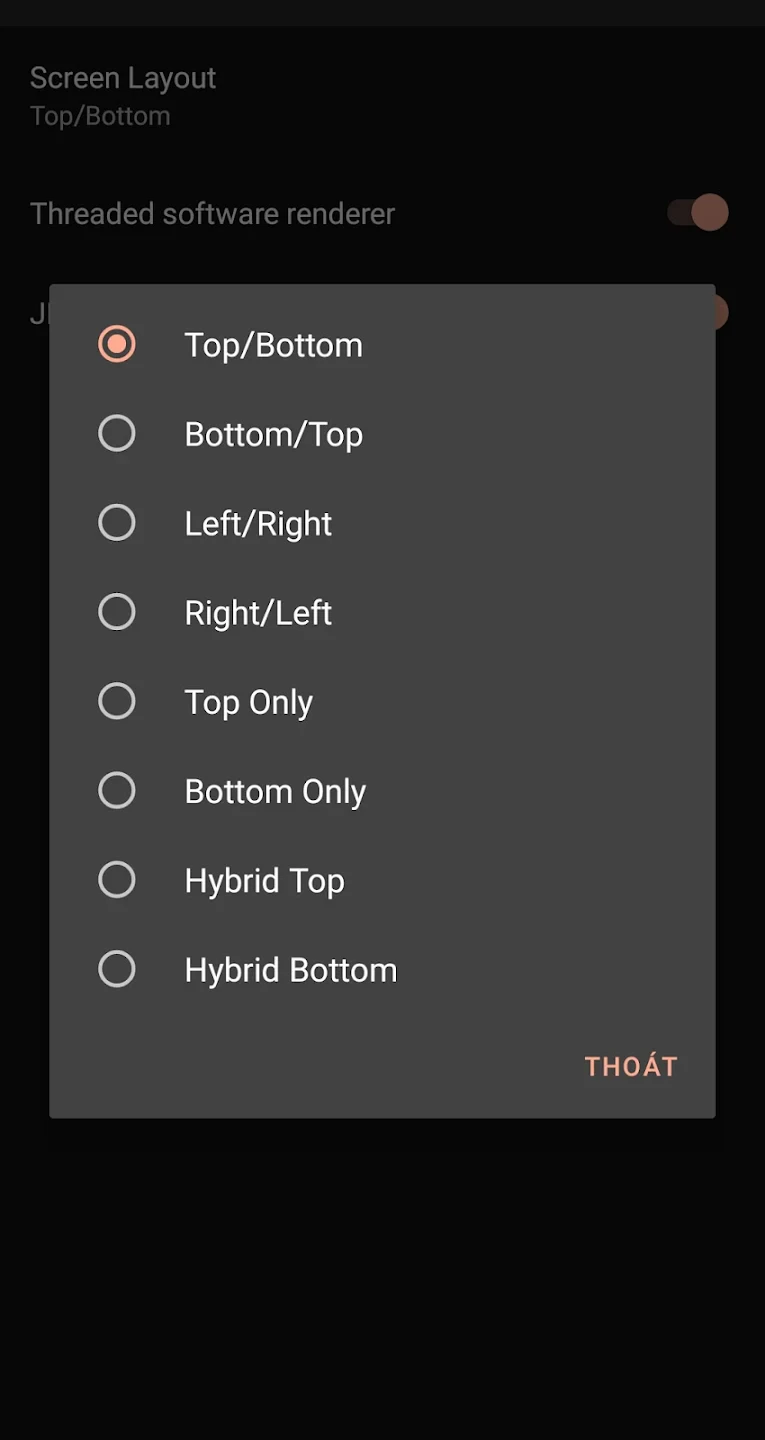Screen dimensions: 765x1440
Task: Select the Hybrid Top radio button circle
Action: coord(117,880)
